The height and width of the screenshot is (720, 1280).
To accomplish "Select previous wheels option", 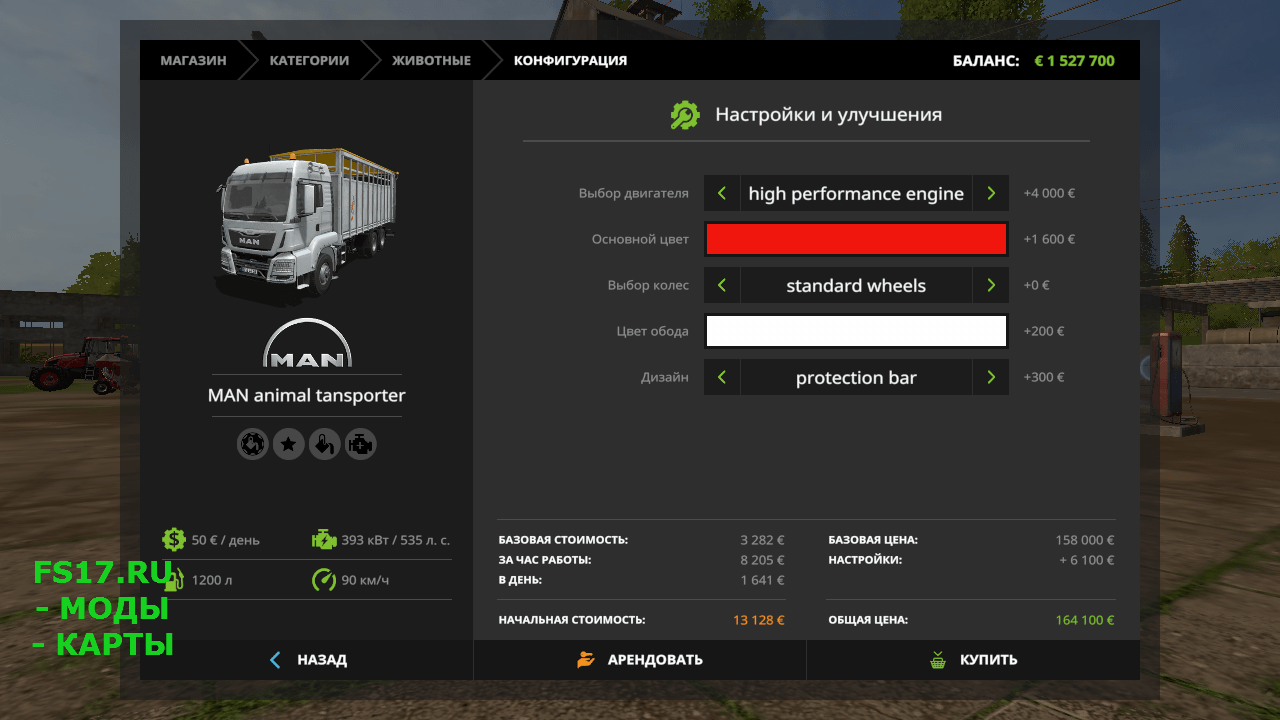I will pos(722,285).
